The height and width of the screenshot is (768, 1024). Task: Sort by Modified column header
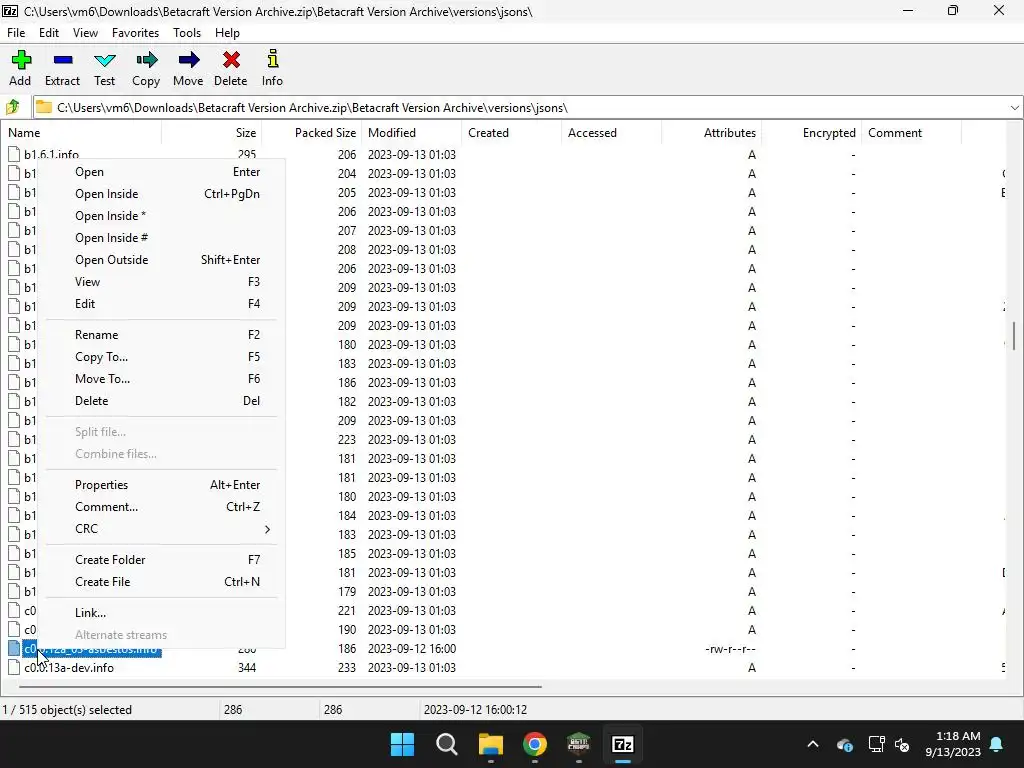point(411,133)
